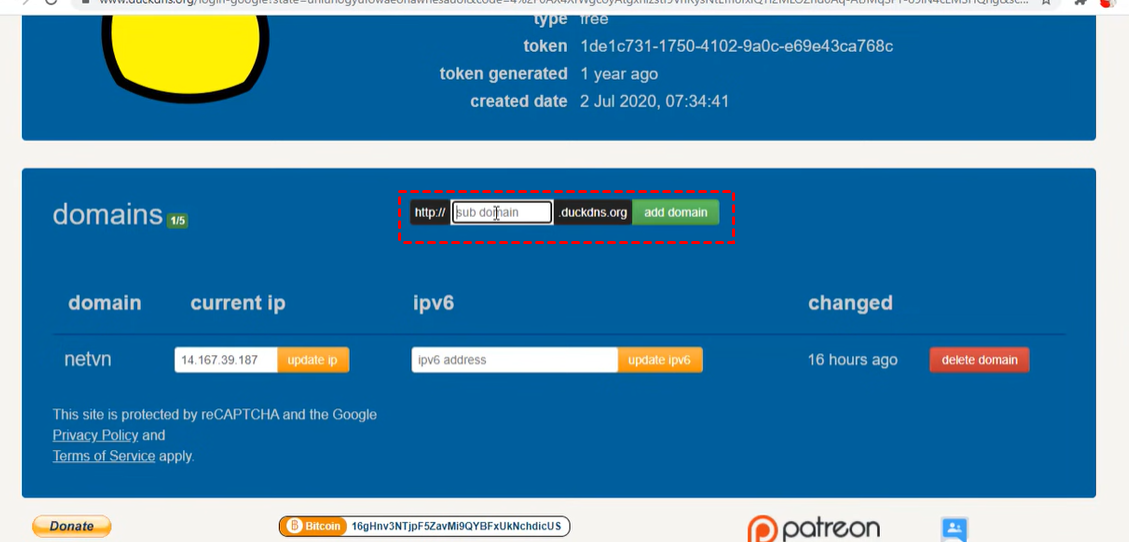The width and height of the screenshot is (1129, 542).
Task: Click the current ip field showing 14.167.39.187
Action: point(226,360)
